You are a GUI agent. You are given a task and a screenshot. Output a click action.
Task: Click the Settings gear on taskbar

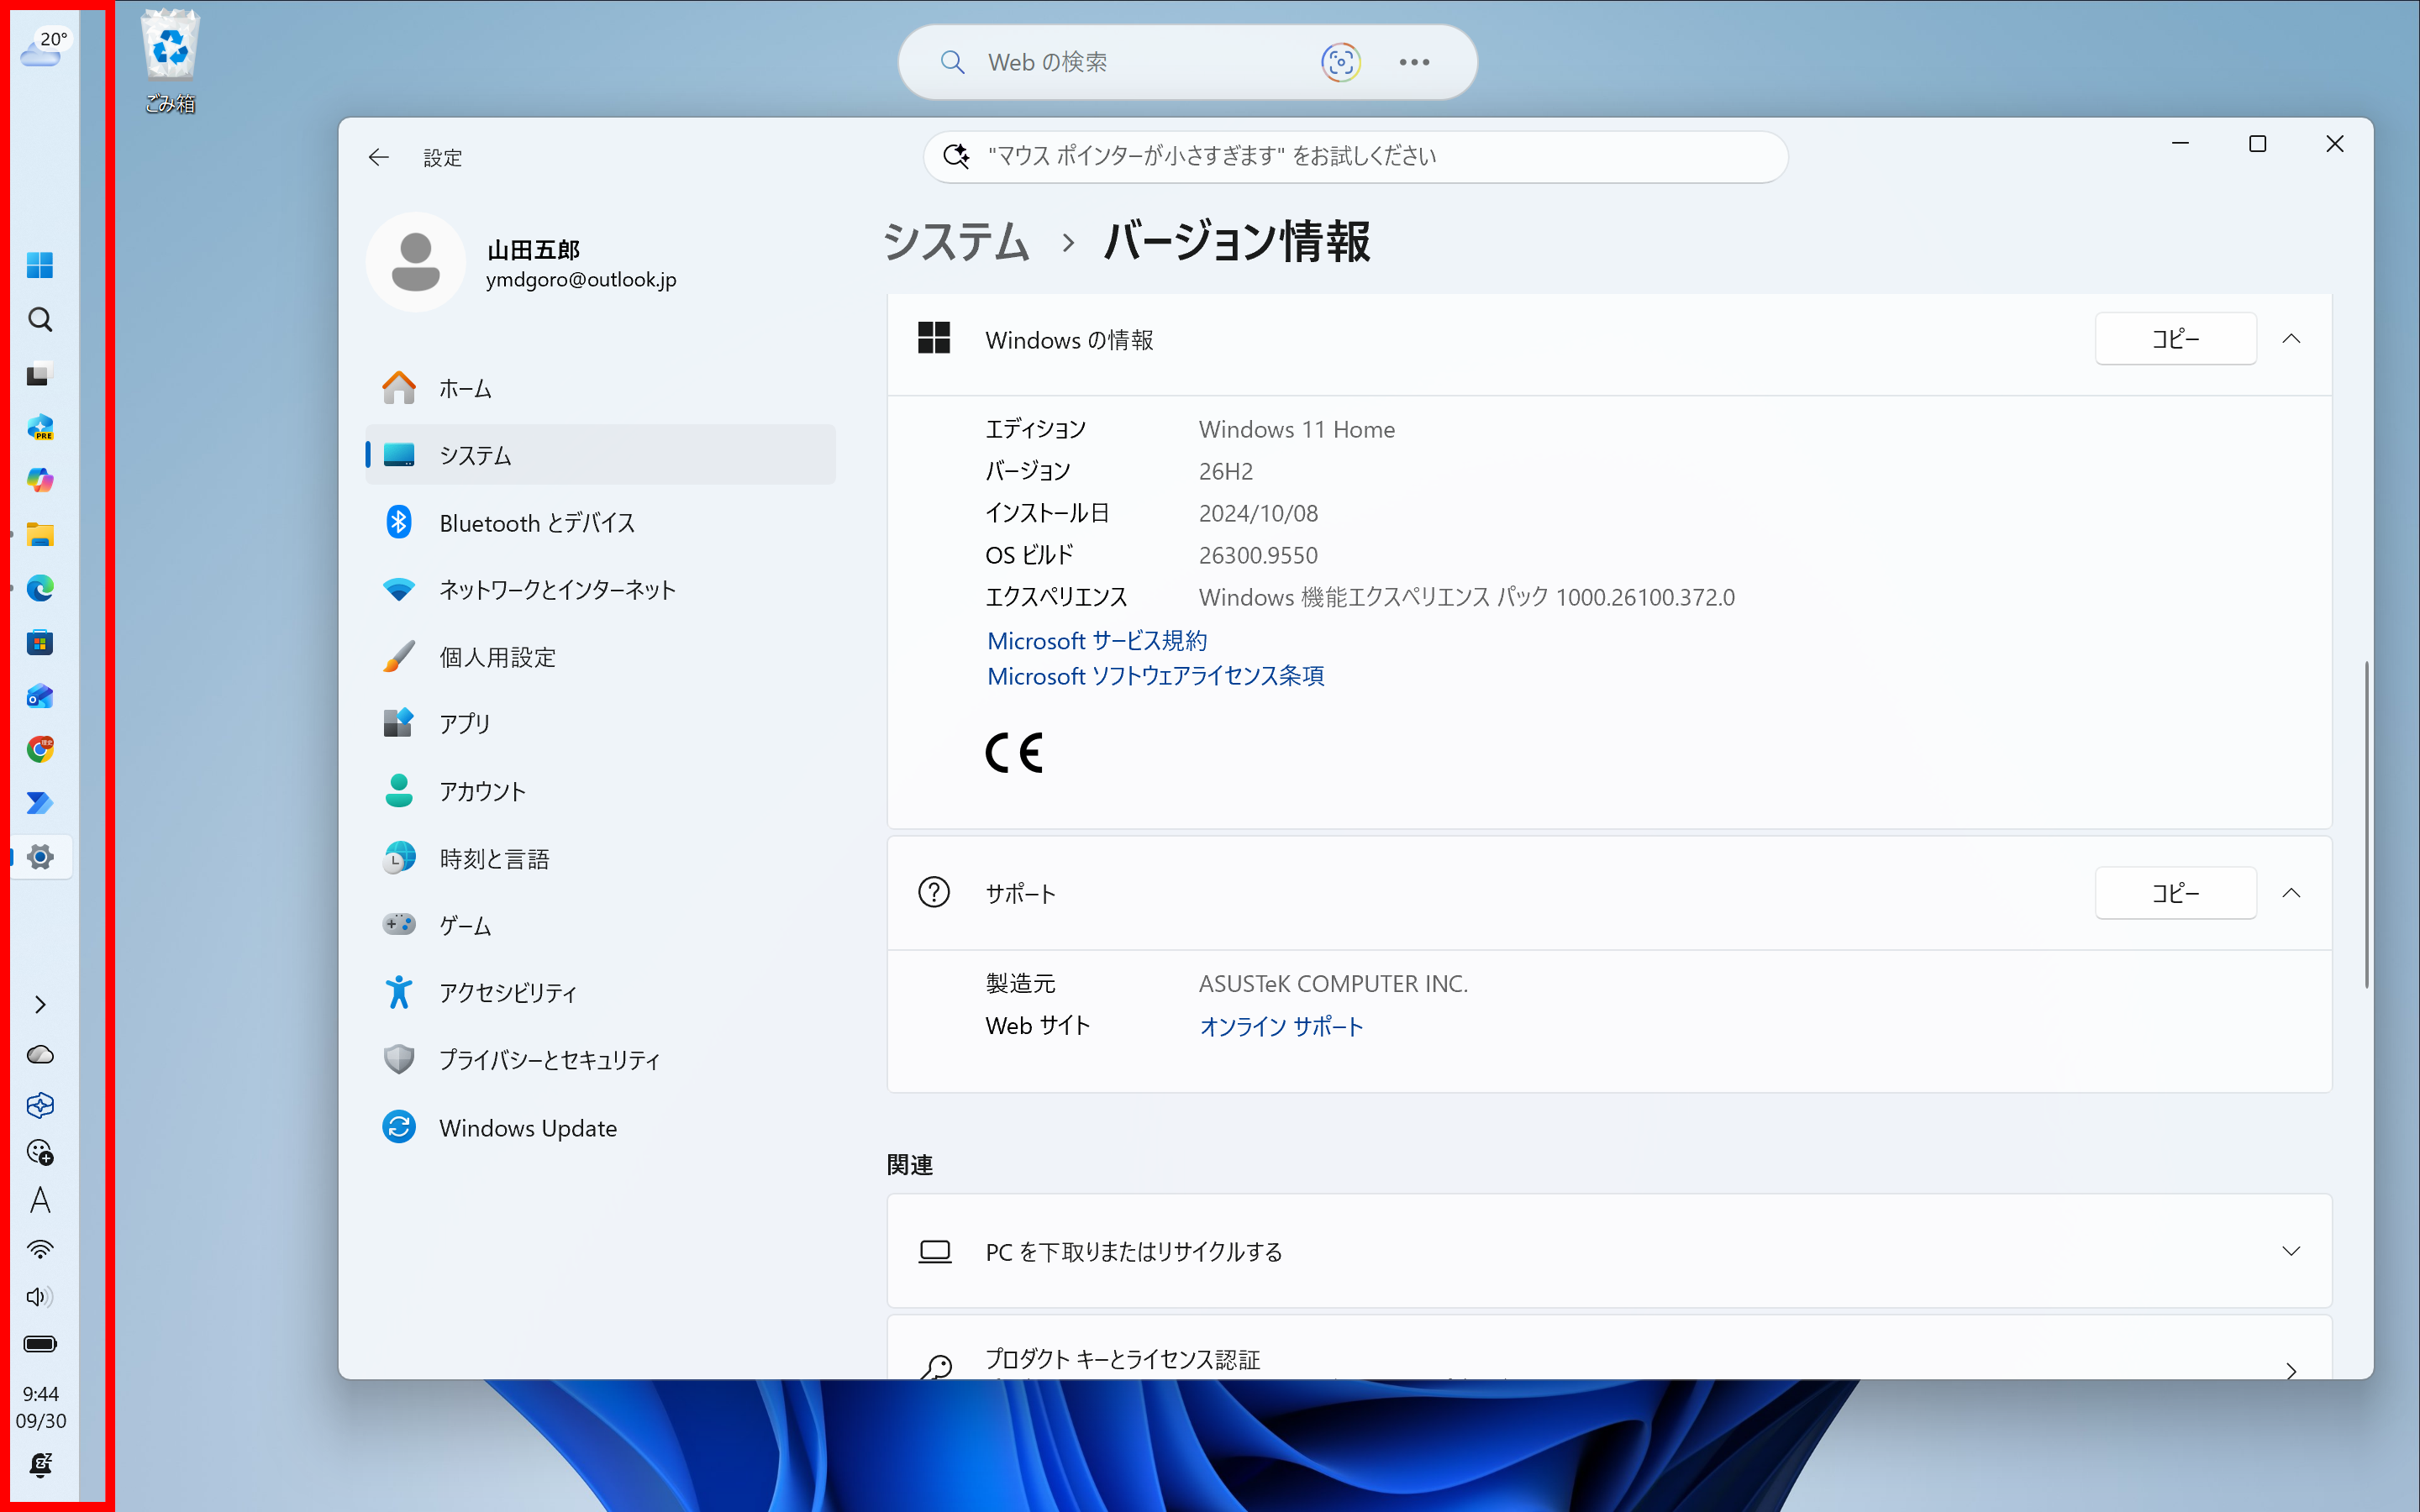40,857
